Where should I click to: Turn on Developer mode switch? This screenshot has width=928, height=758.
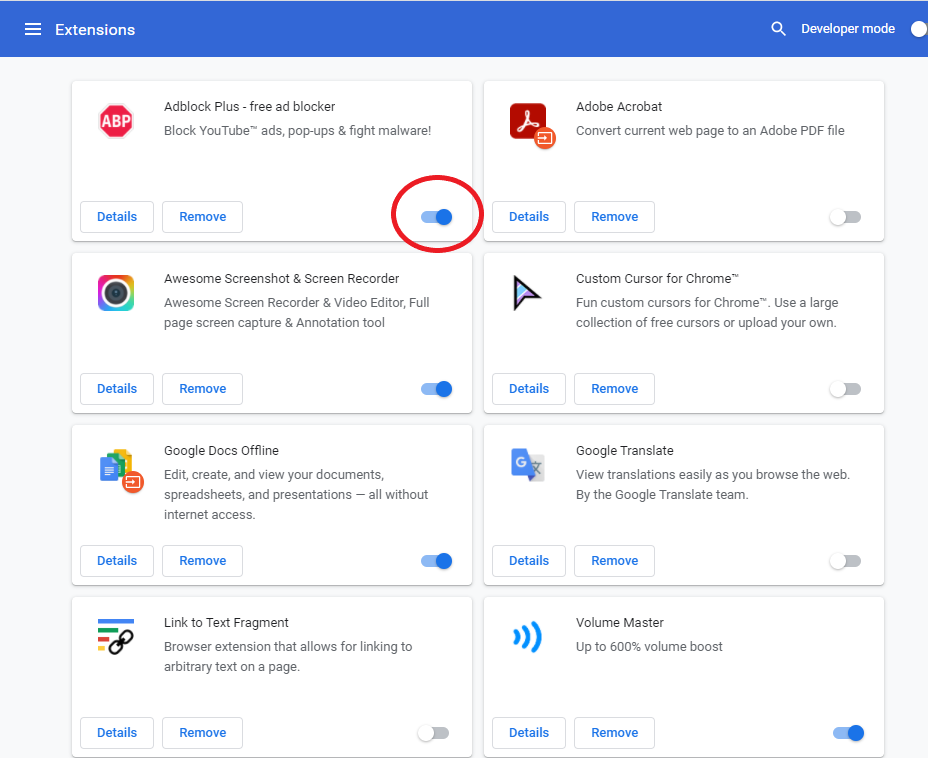point(918,29)
